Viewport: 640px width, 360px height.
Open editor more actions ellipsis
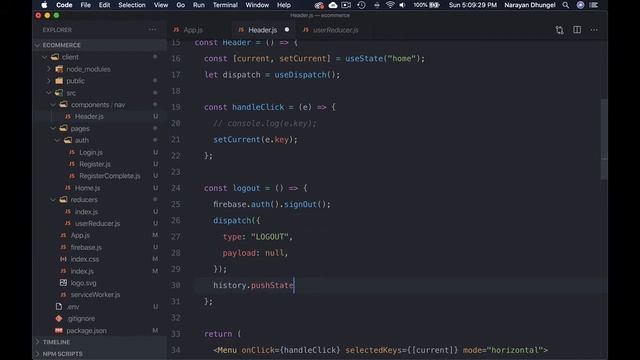(594, 30)
